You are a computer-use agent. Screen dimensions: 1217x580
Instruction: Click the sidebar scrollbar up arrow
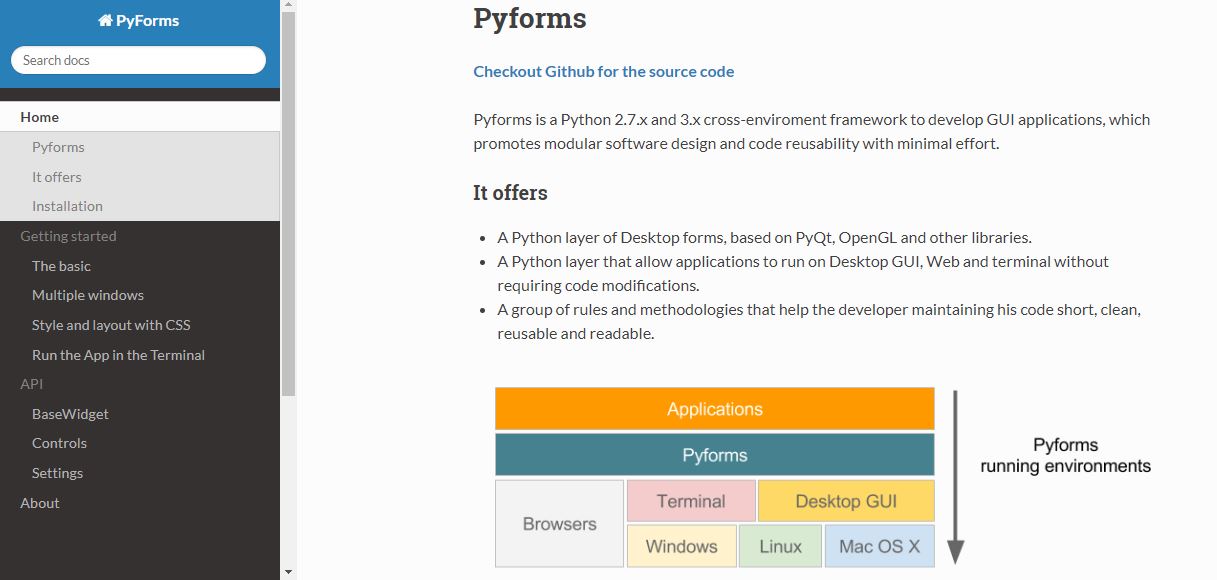tap(288, 7)
